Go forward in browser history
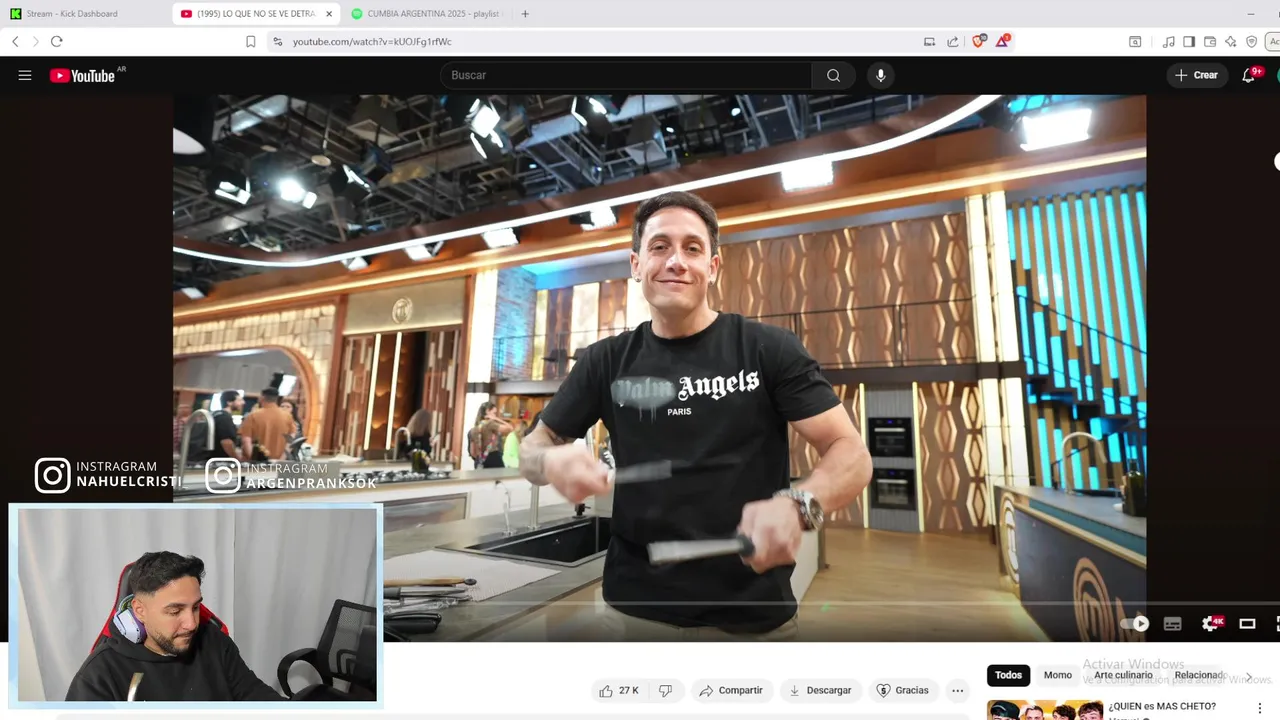This screenshot has height=720, width=1280. coord(35,41)
